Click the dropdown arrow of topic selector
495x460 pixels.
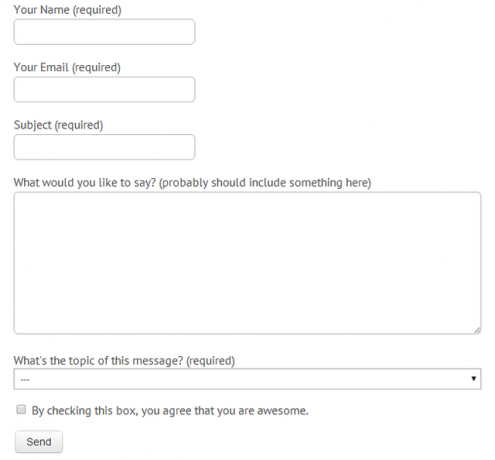473,379
